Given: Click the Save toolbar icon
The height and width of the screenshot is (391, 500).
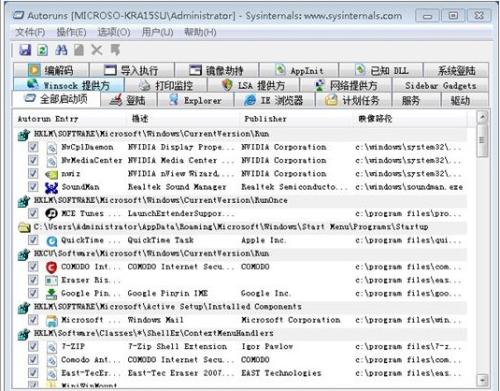Looking at the screenshot, I should [25, 50].
